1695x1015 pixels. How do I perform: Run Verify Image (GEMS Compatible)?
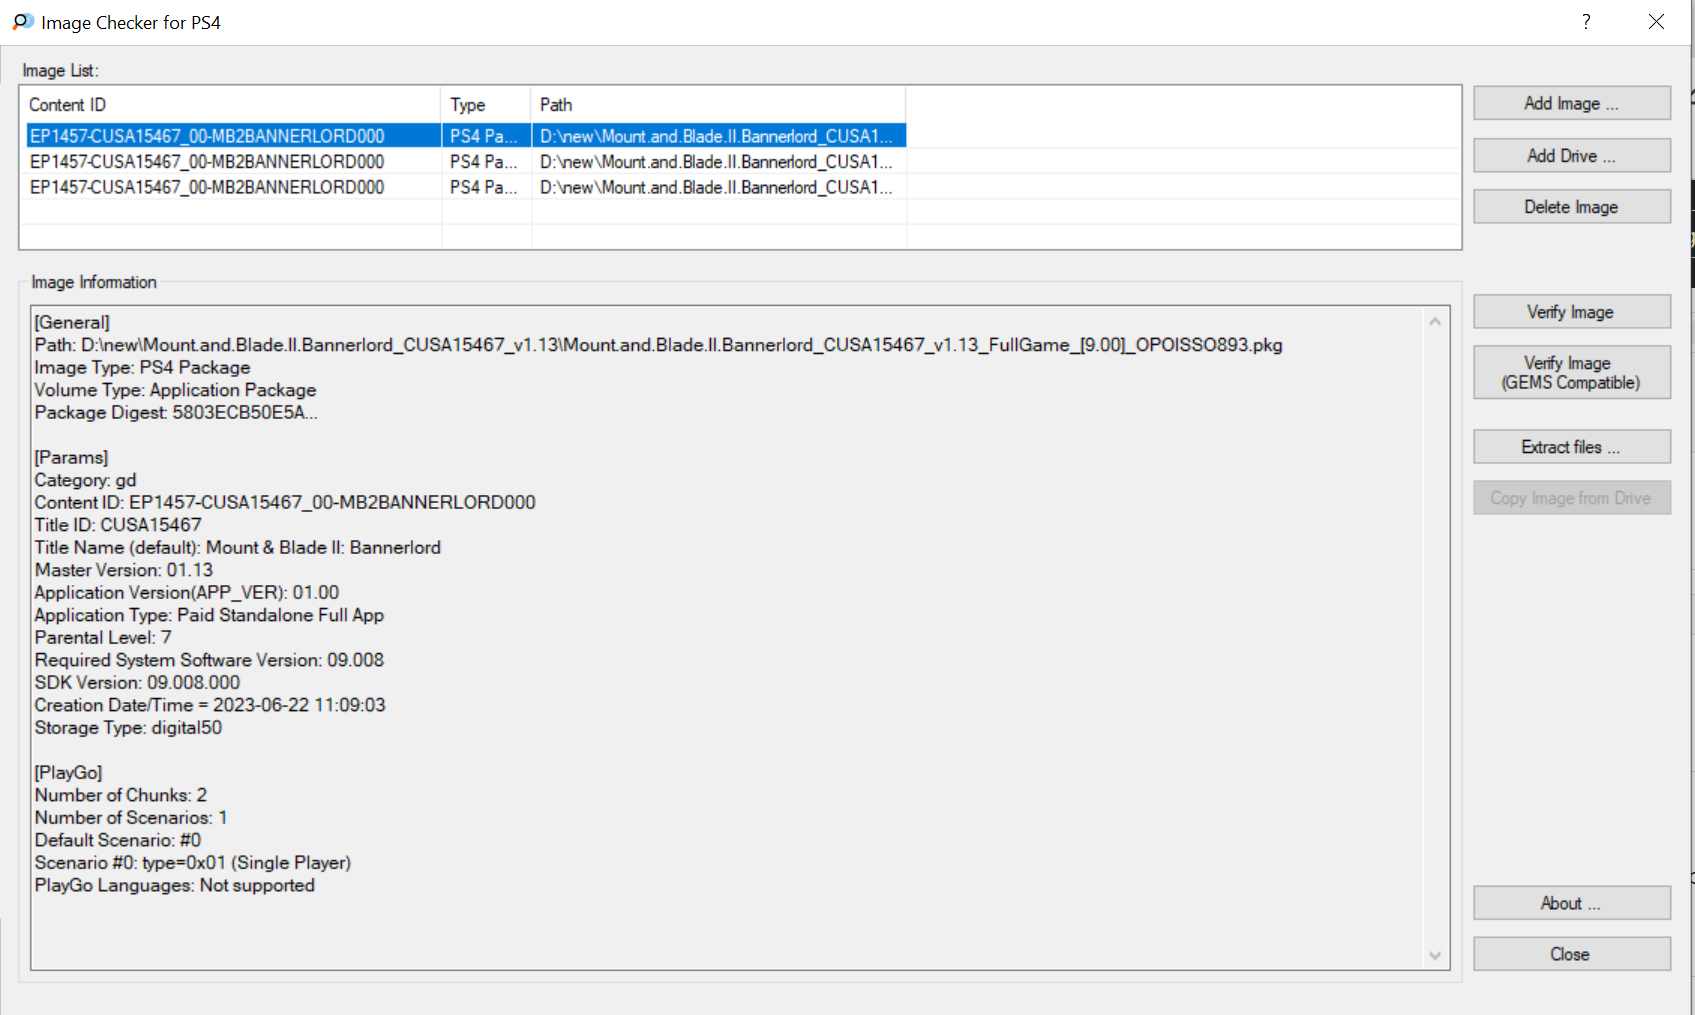(1571, 372)
